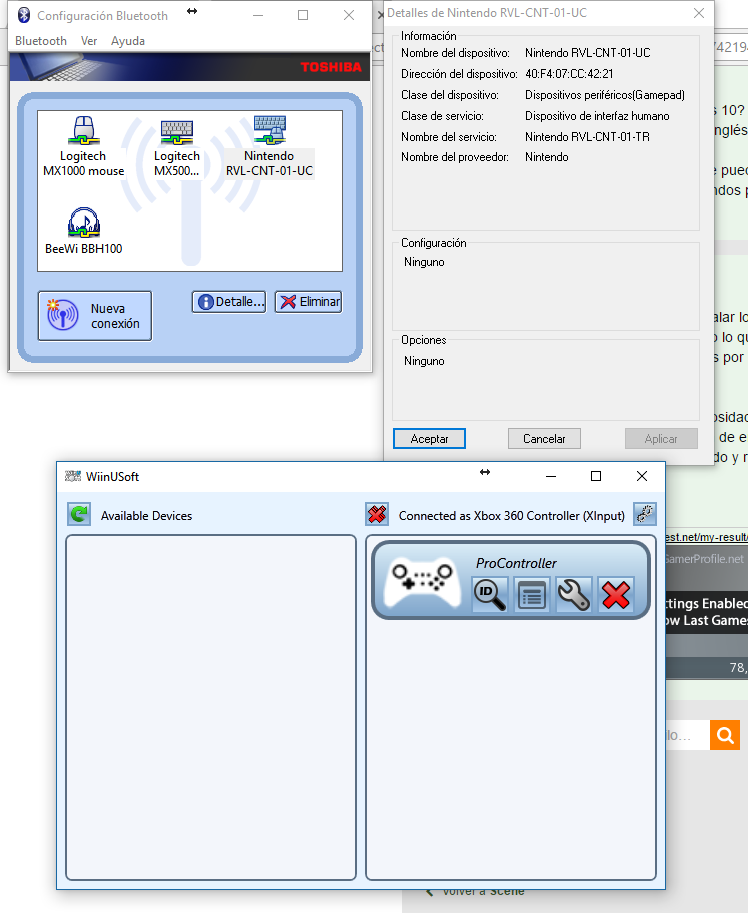Viewport: 748px width, 913px height.
Task: Click the TOSHIBA logo banner
Action: (x=331, y=67)
